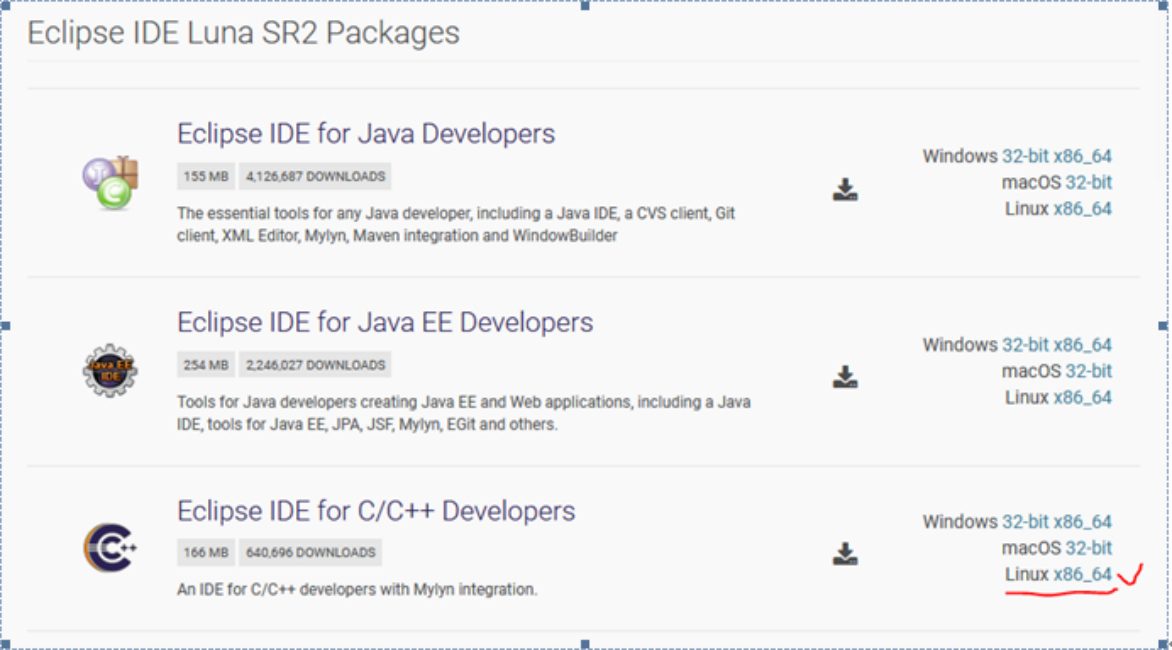The image size is (1172, 650).
Task: Download Windows 32-bit for C/C++ Developers
Action: [x=1025, y=521]
